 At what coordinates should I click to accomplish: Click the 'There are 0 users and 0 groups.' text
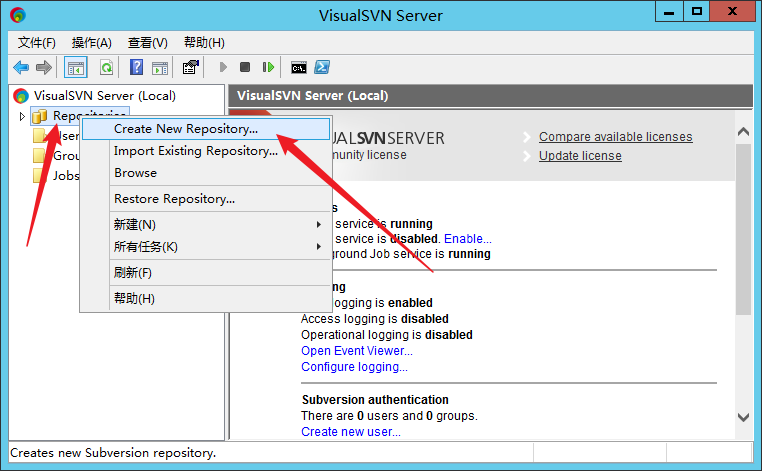point(389,416)
